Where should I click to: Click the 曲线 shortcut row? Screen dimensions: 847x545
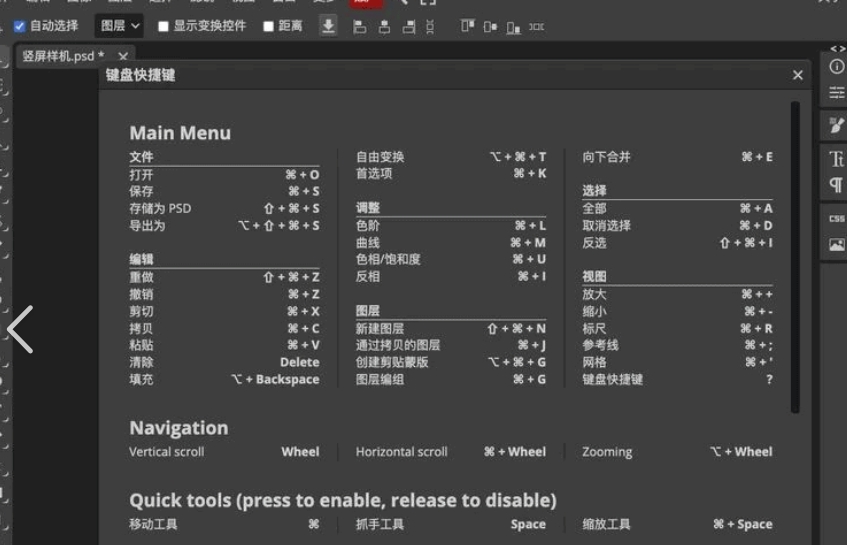click(x=451, y=243)
